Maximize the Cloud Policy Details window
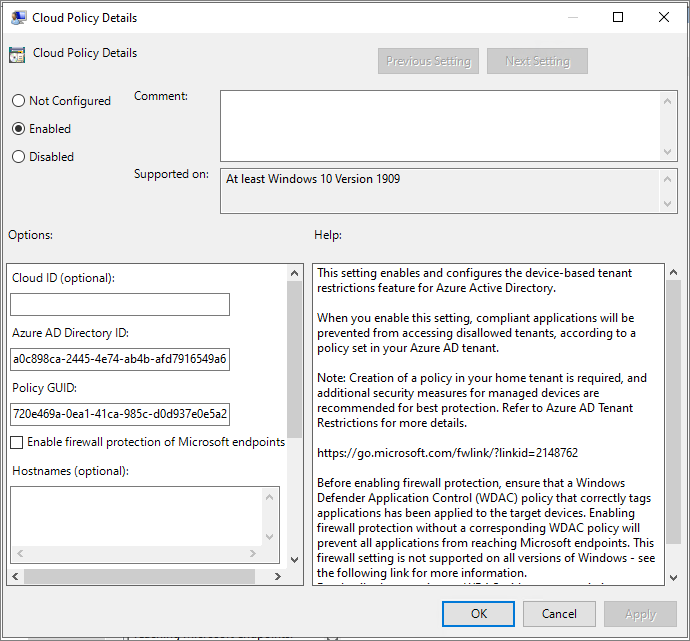The height and width of the screenshot is (641, 690). click(x=618, y=17)
